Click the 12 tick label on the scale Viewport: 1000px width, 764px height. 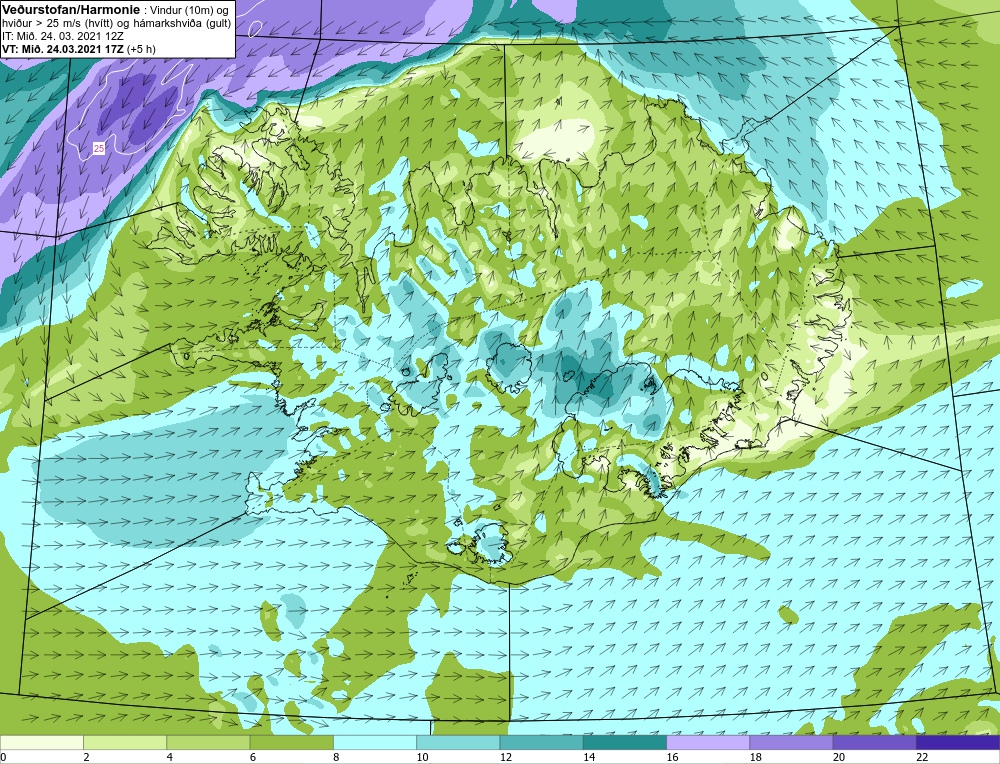pyautogui.click(x=505, y=758)
